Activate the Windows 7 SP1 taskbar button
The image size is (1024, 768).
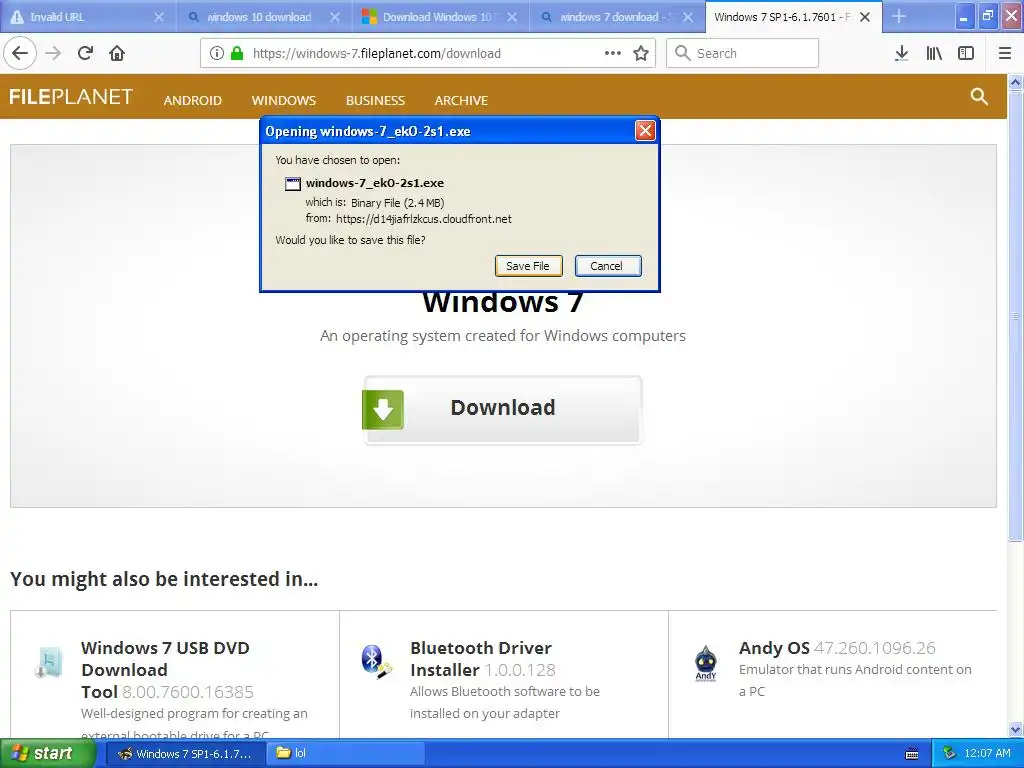pyautogui.click(x=185, y=754)
